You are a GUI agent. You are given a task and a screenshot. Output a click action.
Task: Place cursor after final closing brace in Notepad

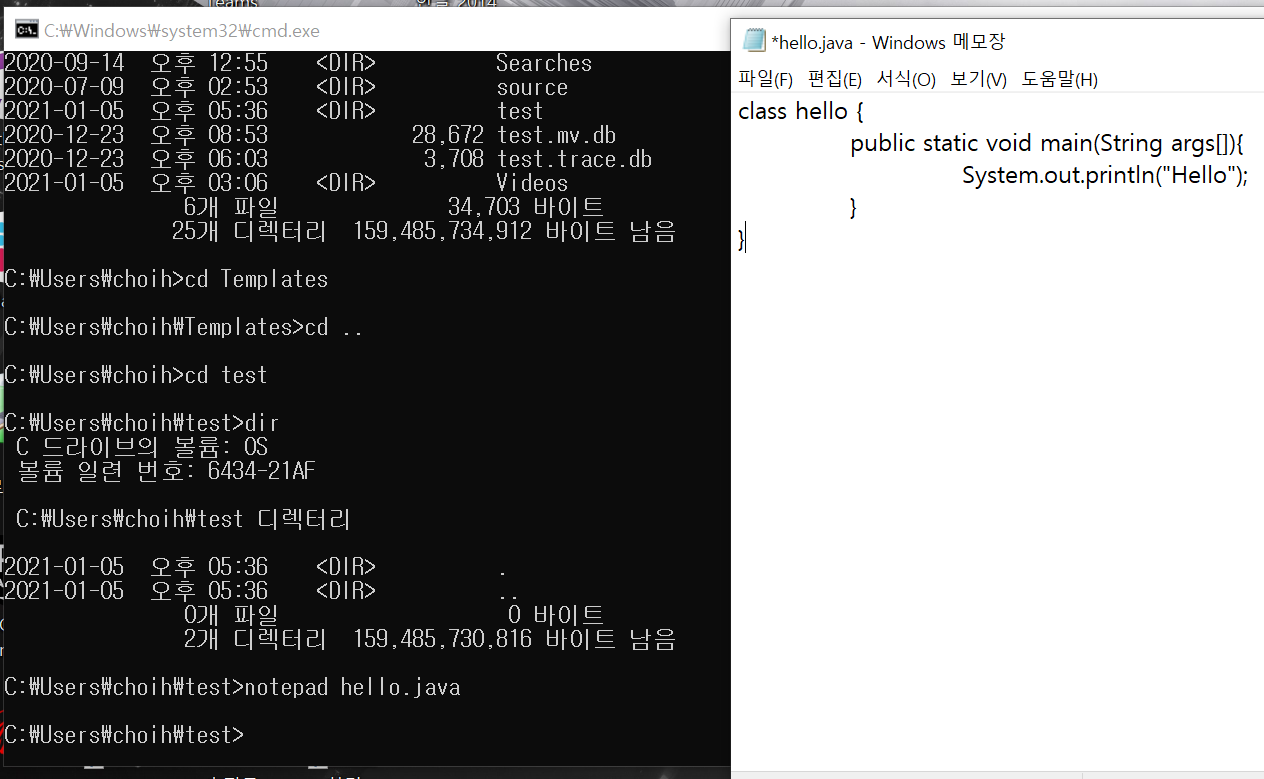click(x=745, y=239)
